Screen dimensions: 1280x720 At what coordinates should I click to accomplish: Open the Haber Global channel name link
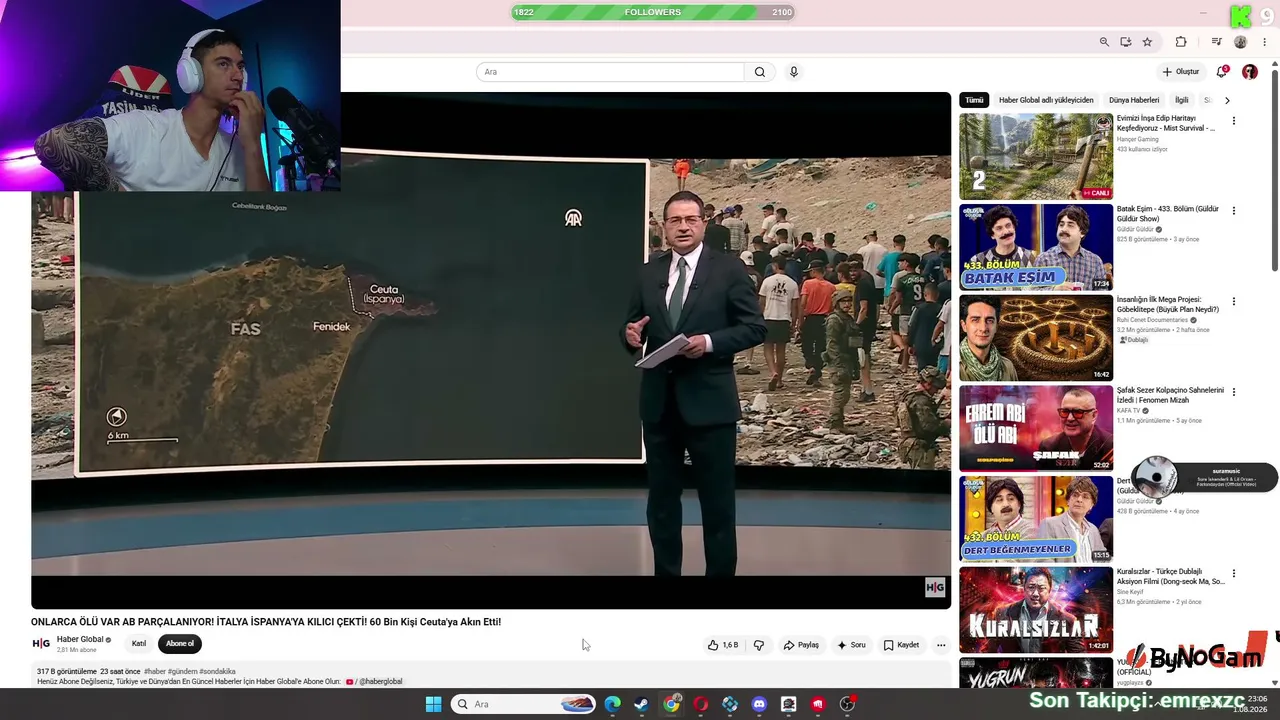[81, 640]
